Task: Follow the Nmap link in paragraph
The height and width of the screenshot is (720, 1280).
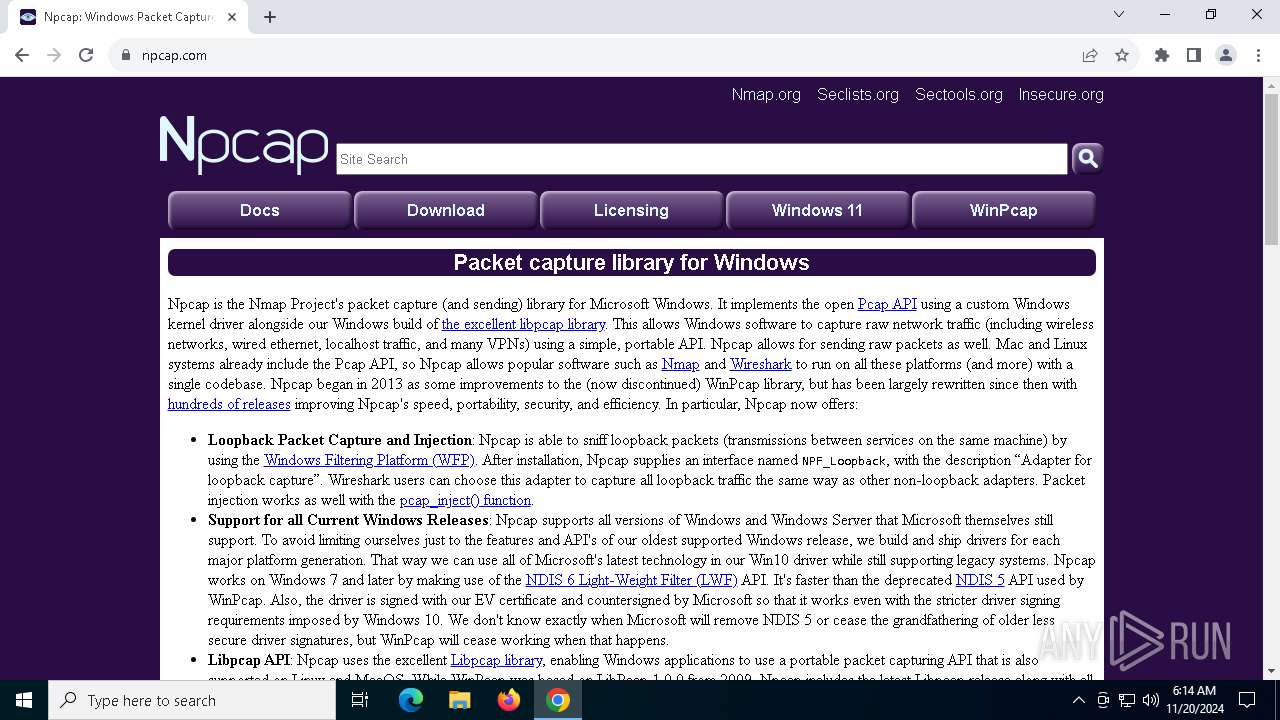Action: (680, 364)
